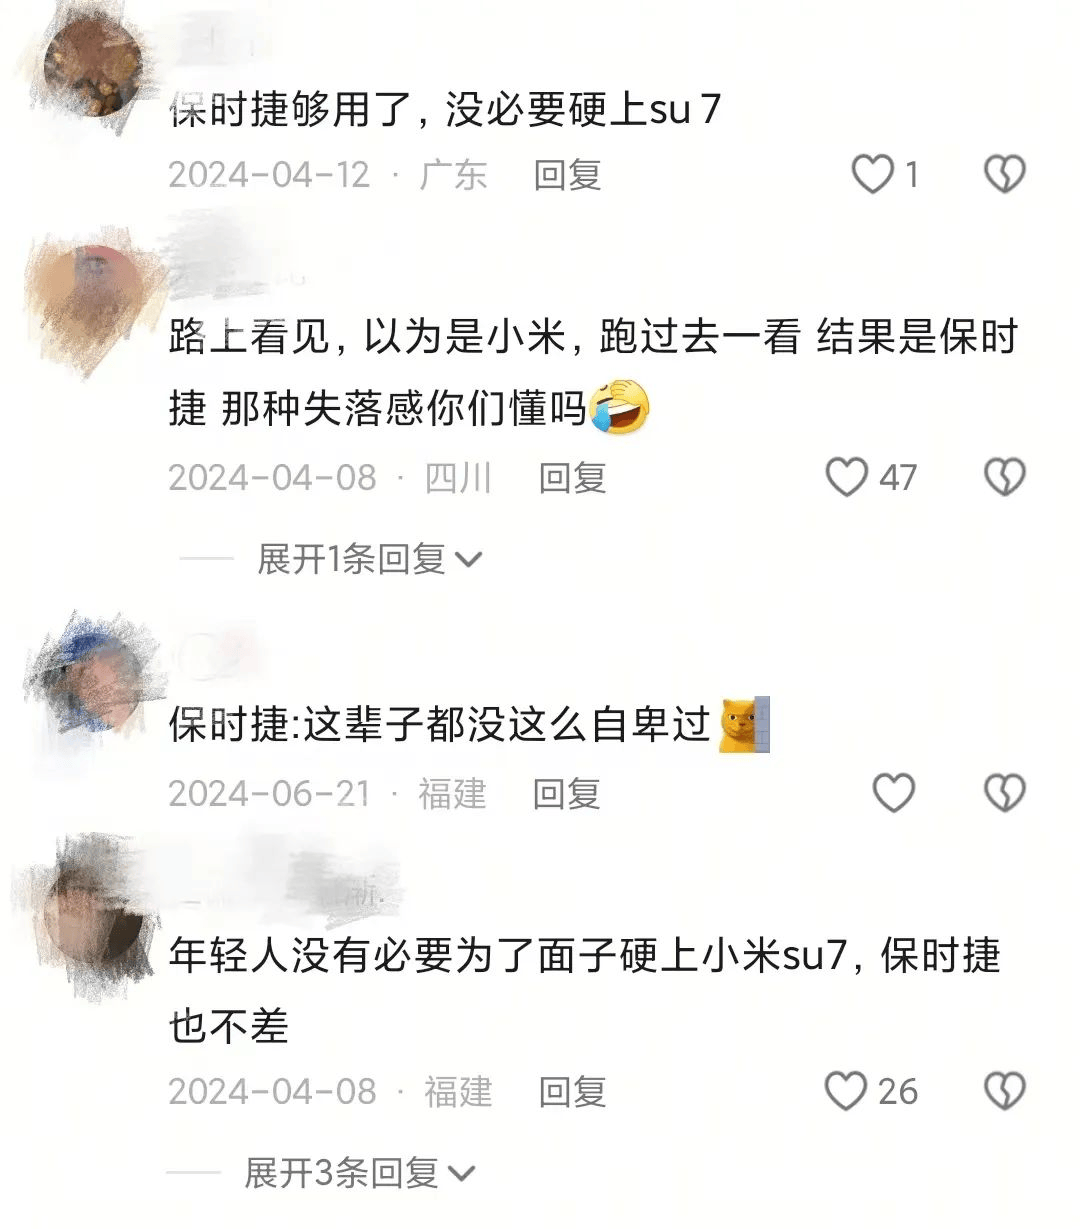Reply to the Guangdong comment via 回复
Image resolution: width=1080 pixels, height=1229 pixels.
(x=567, y=174)
